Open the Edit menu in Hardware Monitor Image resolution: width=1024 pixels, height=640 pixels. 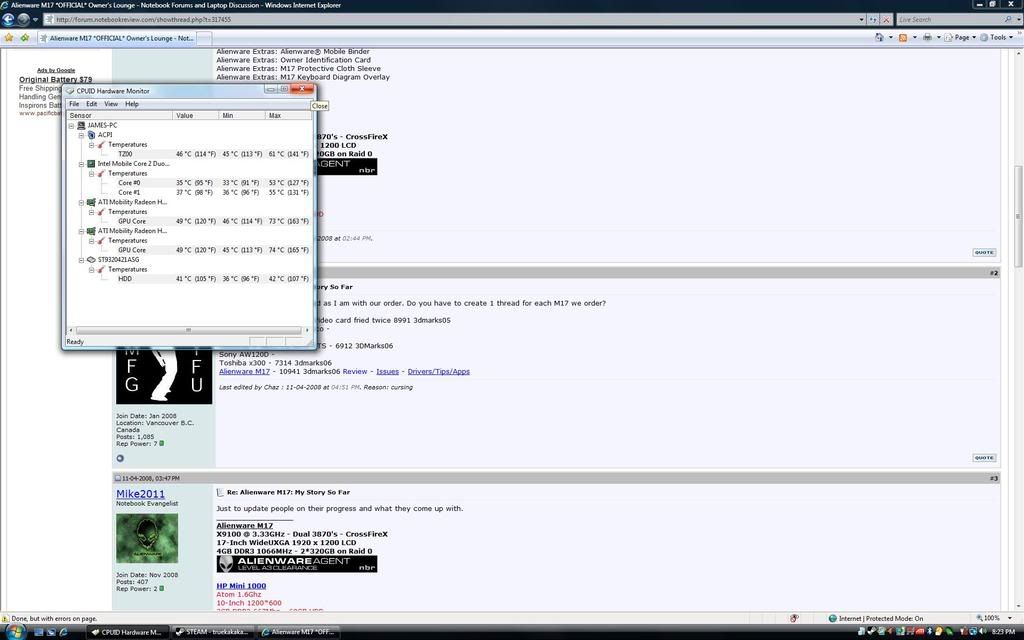point(91,104)
